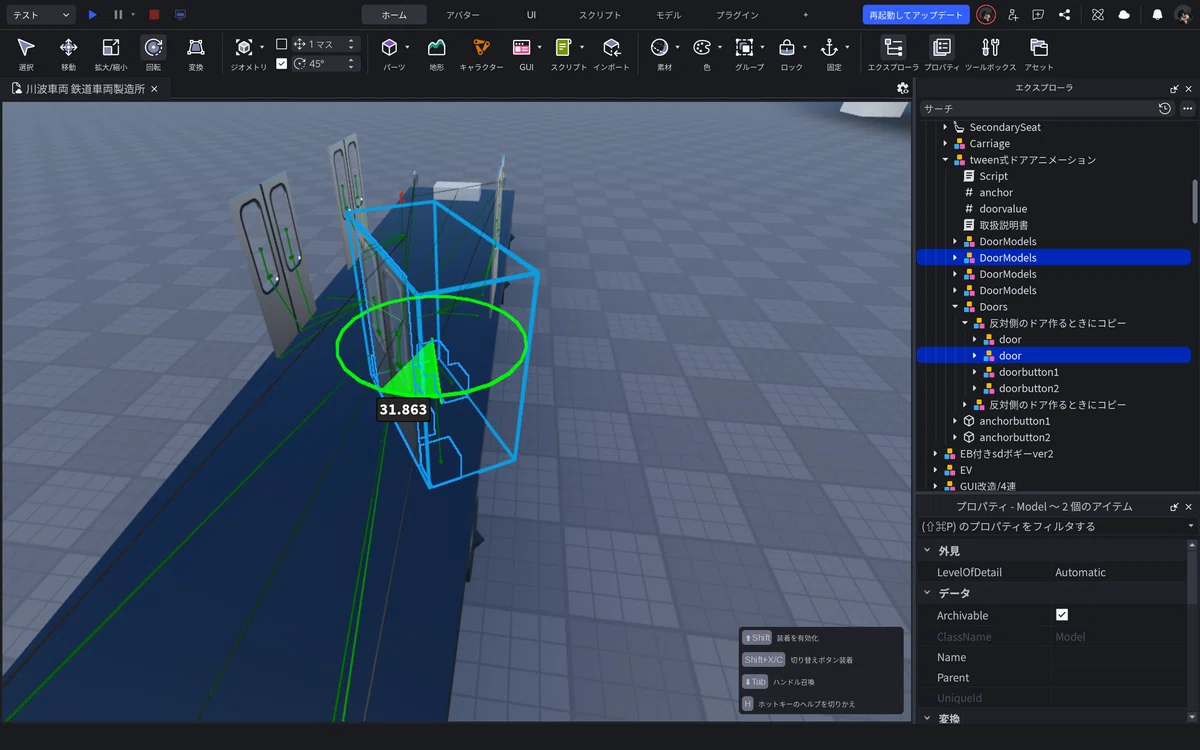Expand the EB付きsdボギーver2 tree node
Screen dimensions: 1200x750
[x=935, y=454]
